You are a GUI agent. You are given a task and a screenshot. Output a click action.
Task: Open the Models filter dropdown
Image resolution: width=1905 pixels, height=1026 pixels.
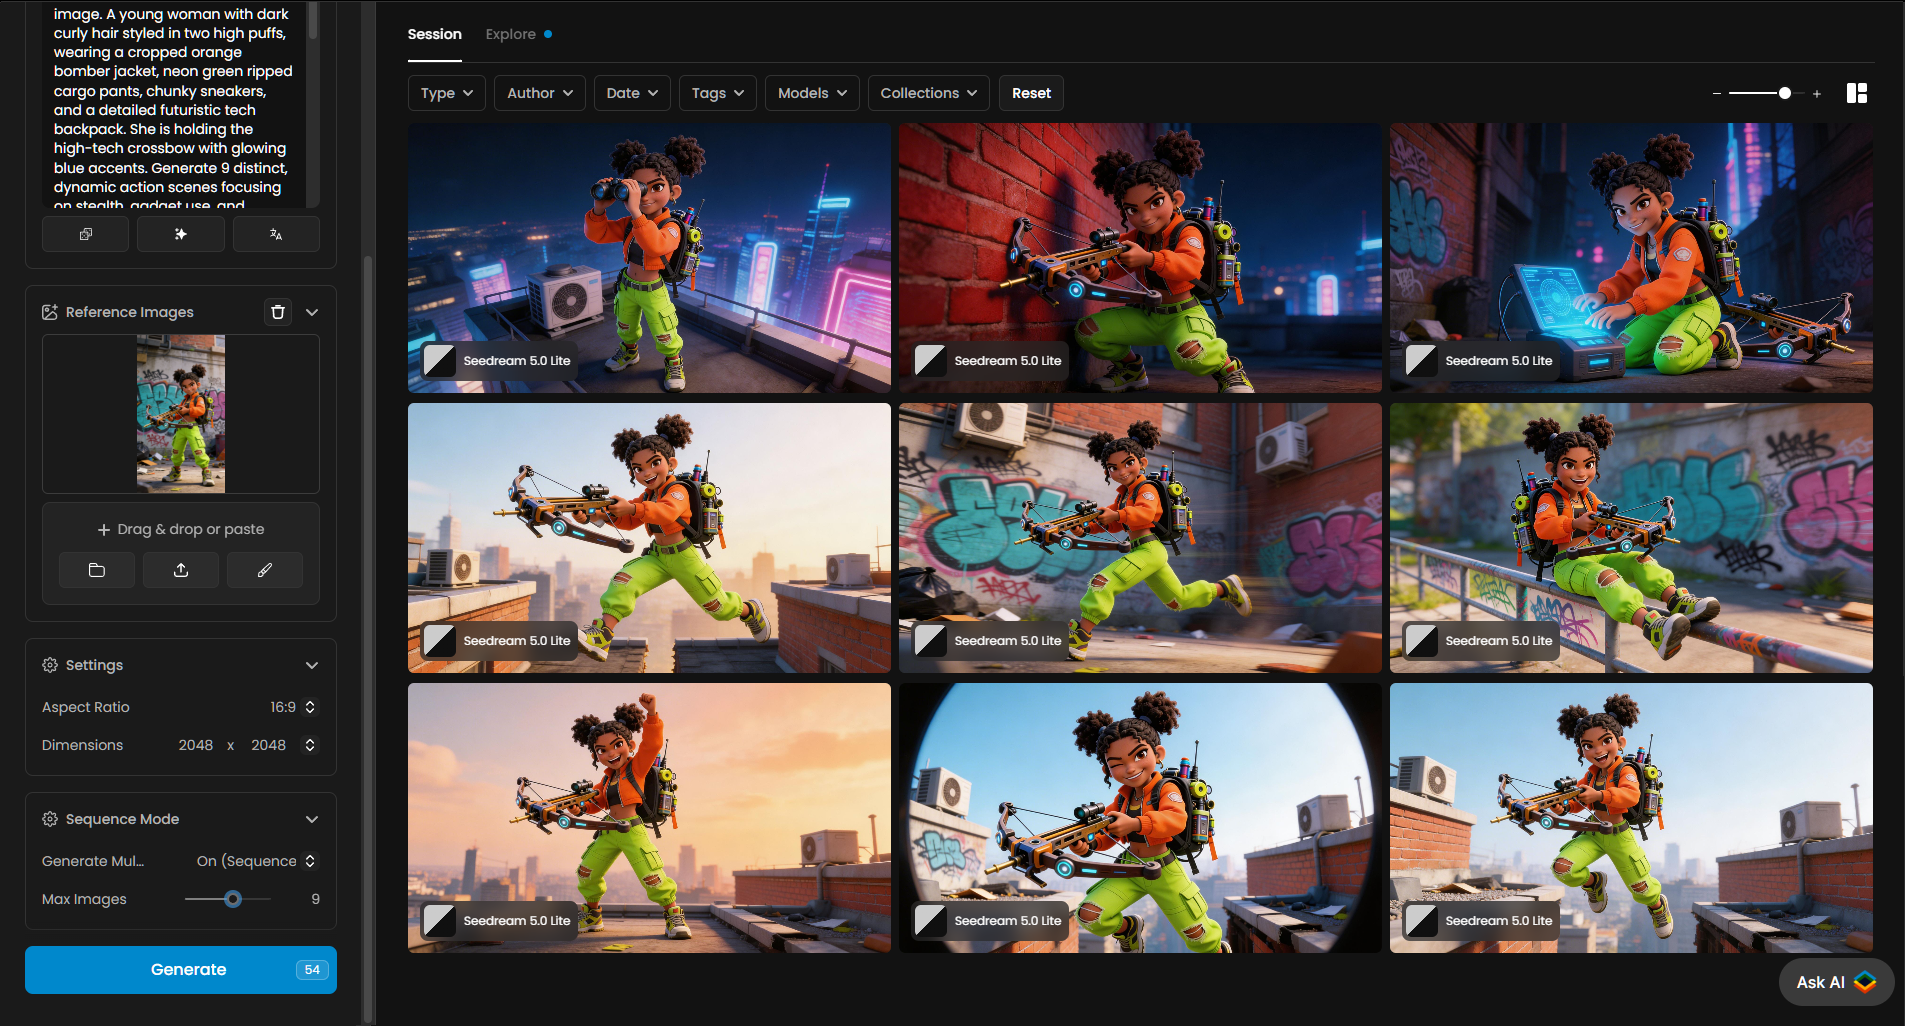[x=812, y=93]
